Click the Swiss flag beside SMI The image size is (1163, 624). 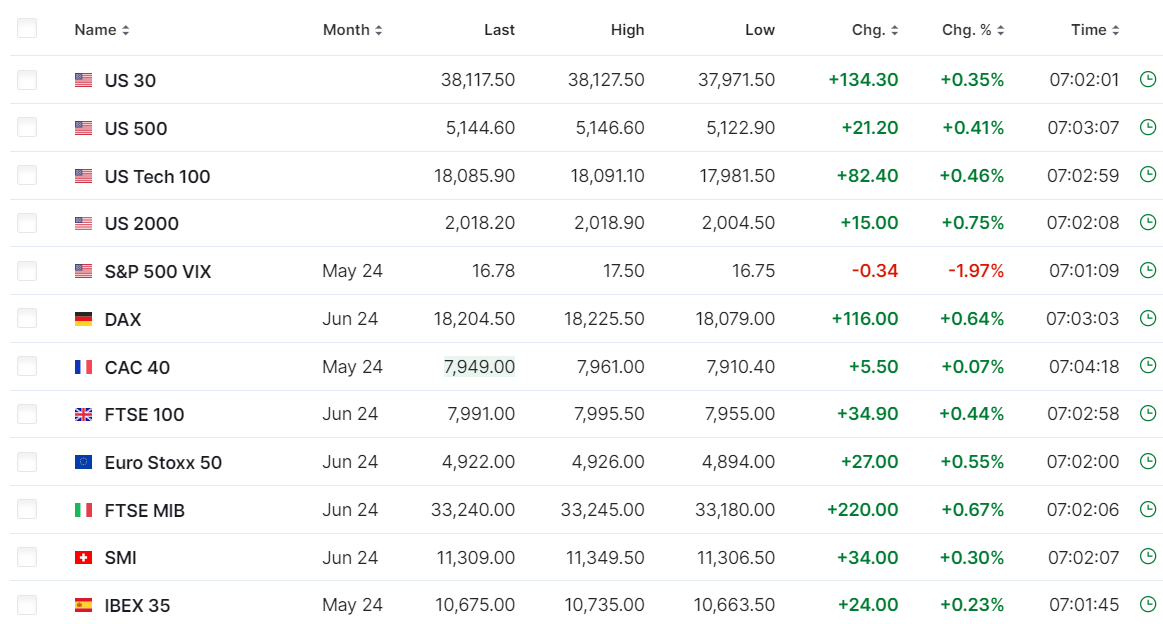coord(83,557)
